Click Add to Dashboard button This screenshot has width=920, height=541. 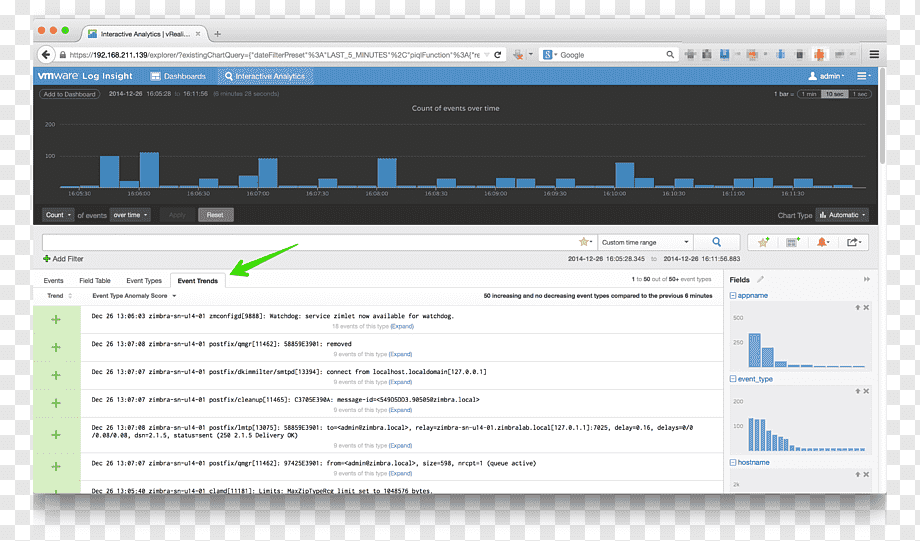coord(69,94)
